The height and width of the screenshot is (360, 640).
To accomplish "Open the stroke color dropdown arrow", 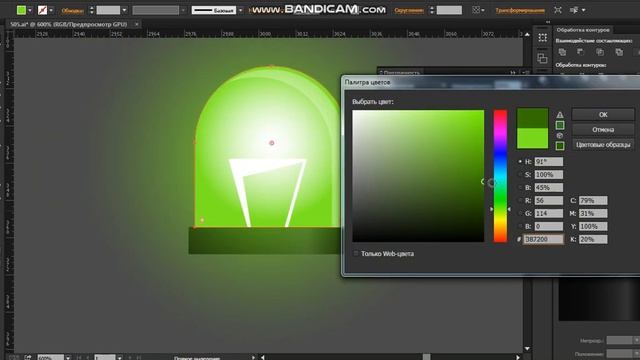I will point(51,10).
